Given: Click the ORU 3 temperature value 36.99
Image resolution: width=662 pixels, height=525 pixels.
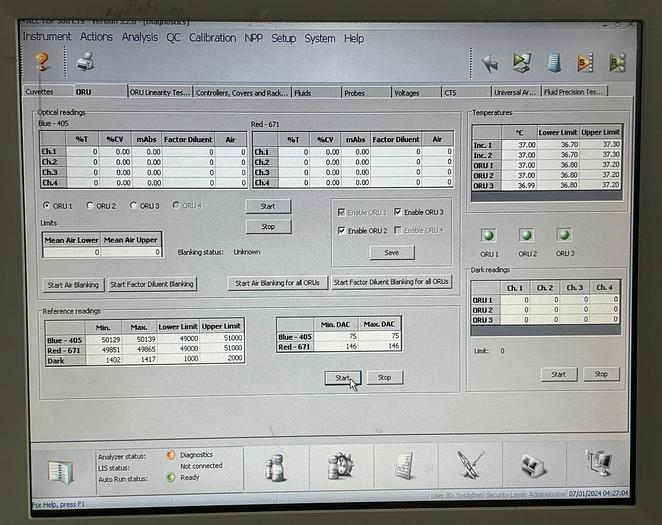Looking at the screenshot, I should pyautogui.click(x=519, y=185).
